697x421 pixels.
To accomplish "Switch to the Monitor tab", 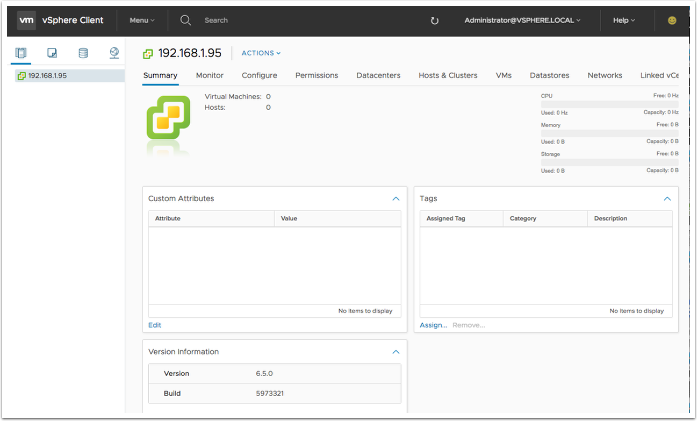I will [210, 75].
